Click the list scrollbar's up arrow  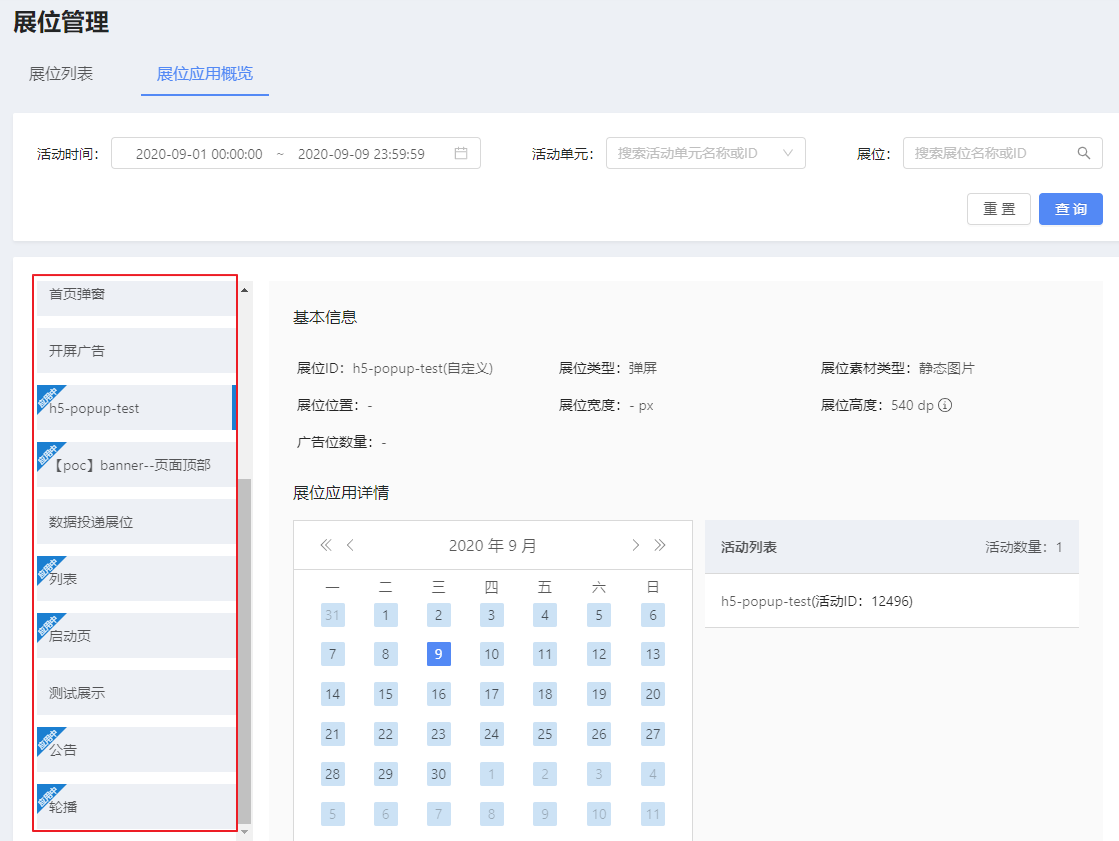pos(244,290)
